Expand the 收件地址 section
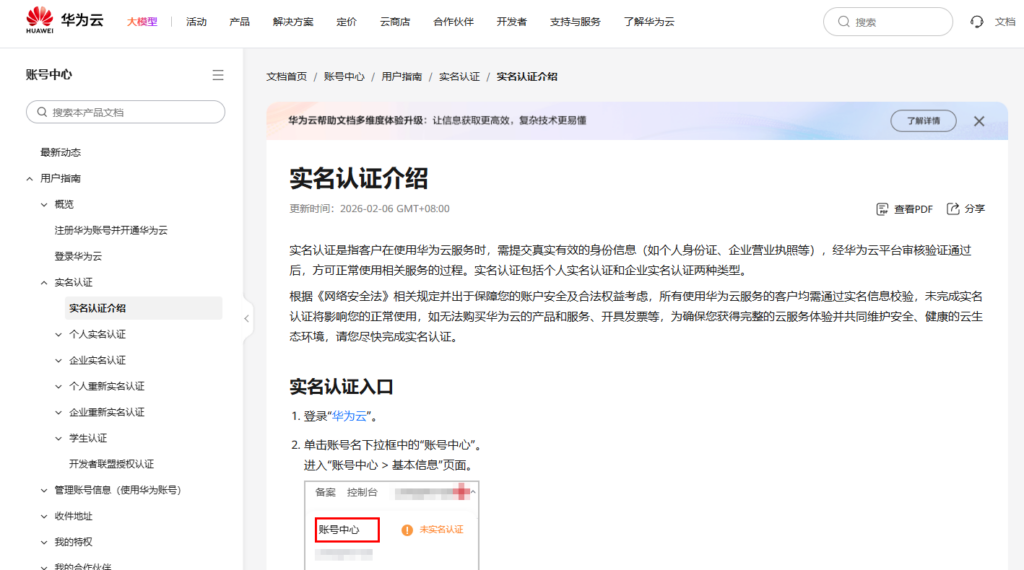The image size is (1024, 570). point(44,516)
